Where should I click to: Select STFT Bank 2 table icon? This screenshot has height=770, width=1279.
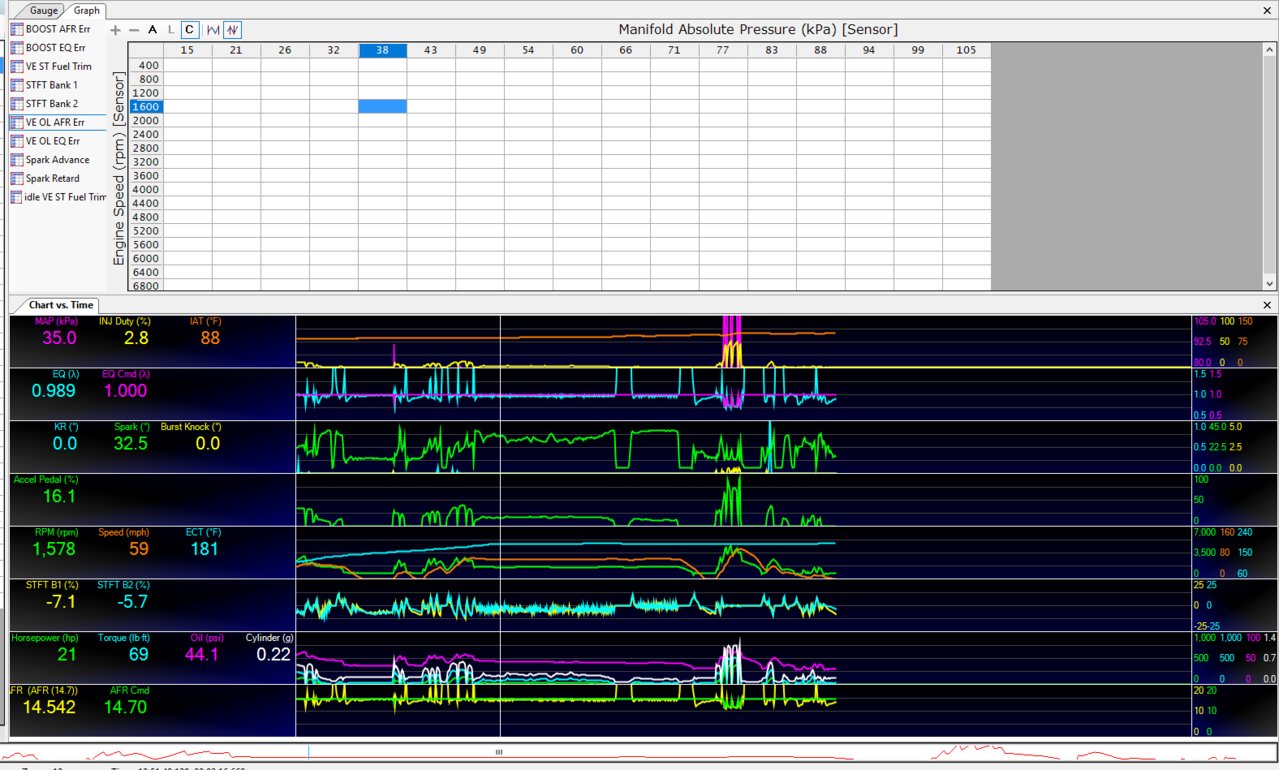click(x=17, y=103)
